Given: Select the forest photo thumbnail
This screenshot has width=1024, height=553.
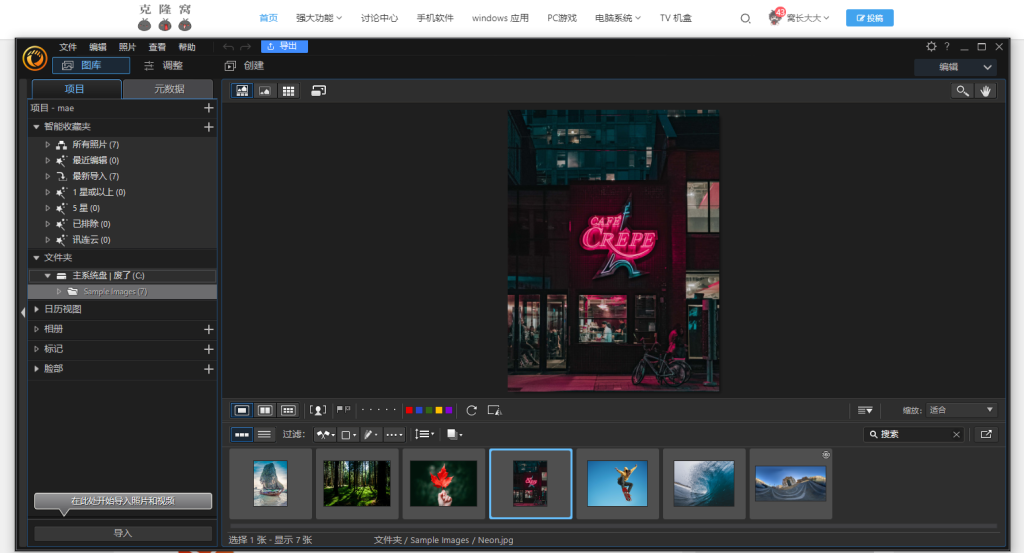Looking at the screenshot, I should 357,484.
